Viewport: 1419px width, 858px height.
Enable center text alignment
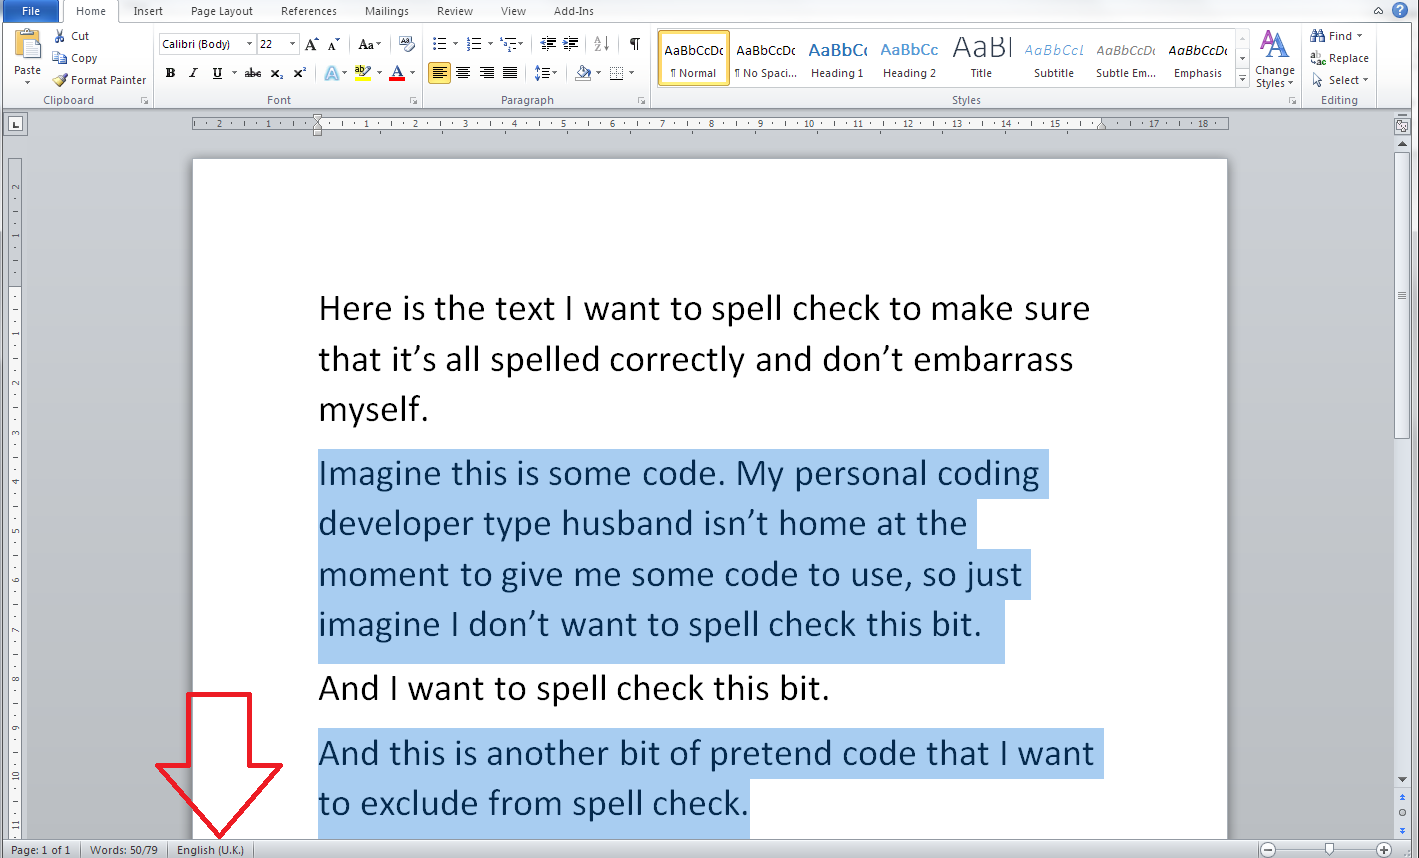pyautogui.click(x=463, y=73)
